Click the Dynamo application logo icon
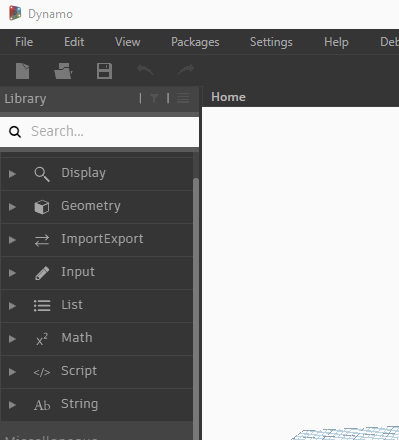 tap(15, 14)
